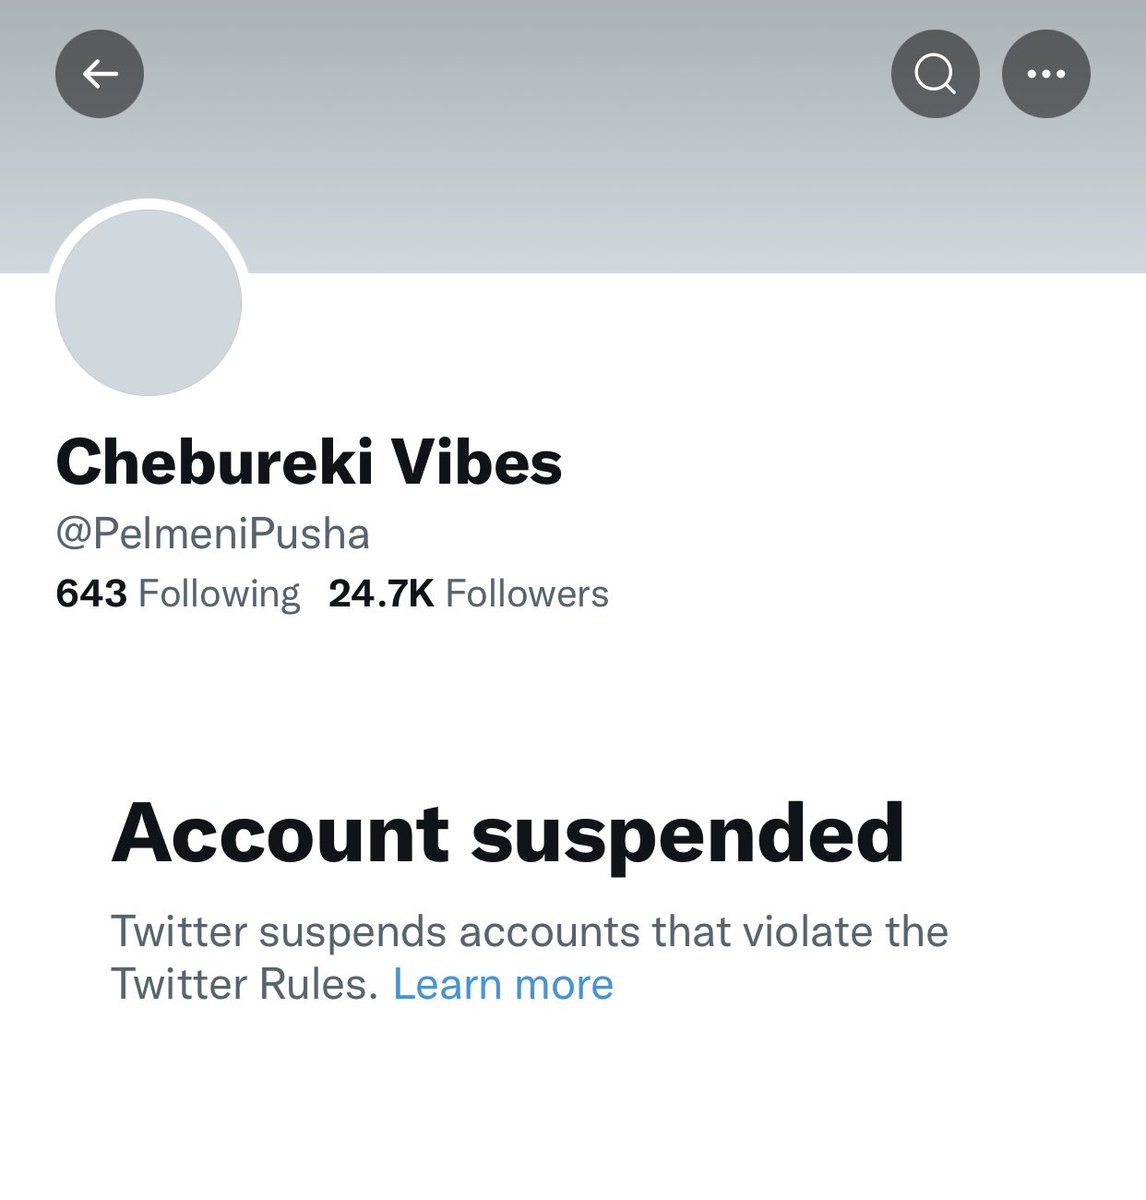Open the Following list label
Viewport: 1146px width, 1200px height.
(x=219, y=594)
